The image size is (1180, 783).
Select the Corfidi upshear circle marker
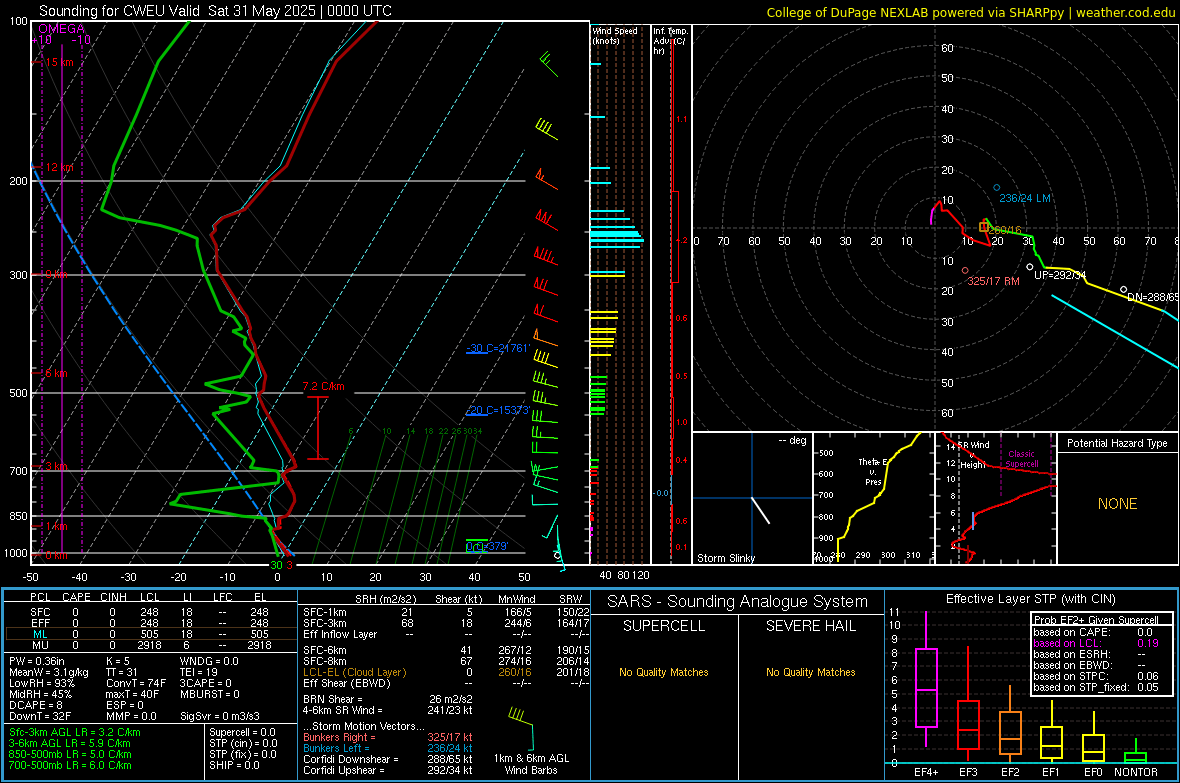tap(1030, 267)
